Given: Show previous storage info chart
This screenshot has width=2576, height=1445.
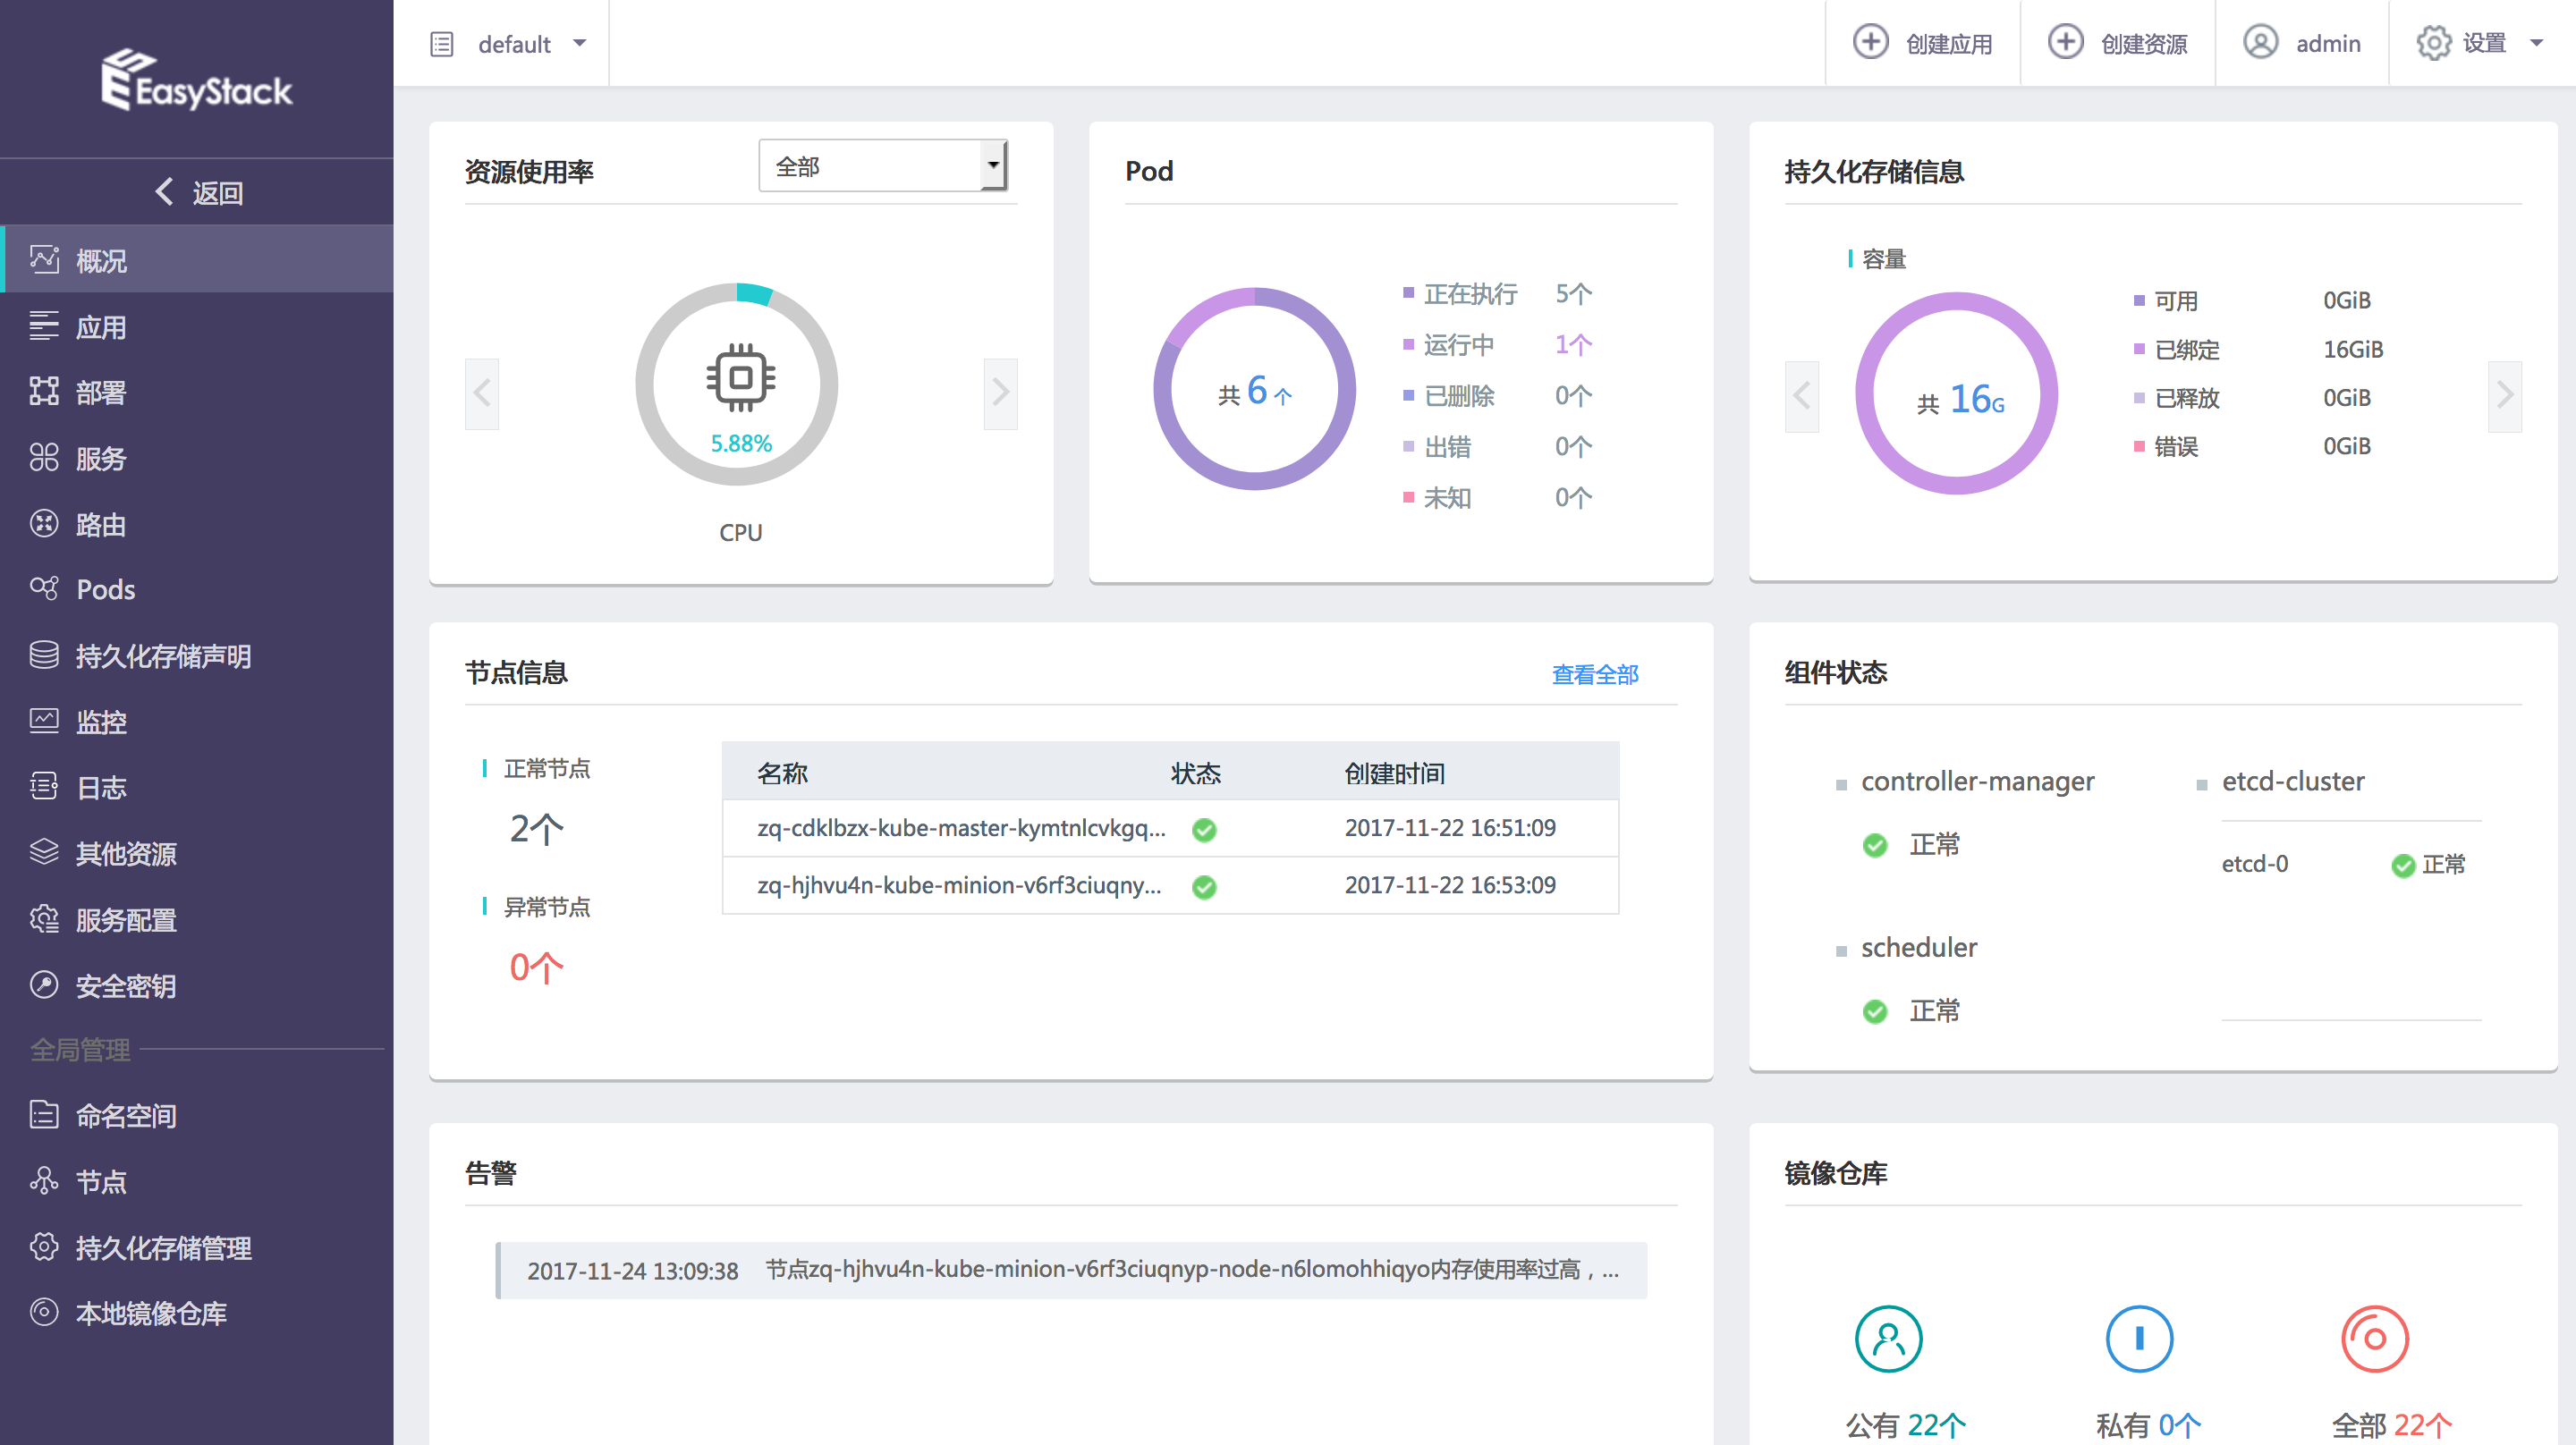Looking at the screenshot, I should point(1802,396).
